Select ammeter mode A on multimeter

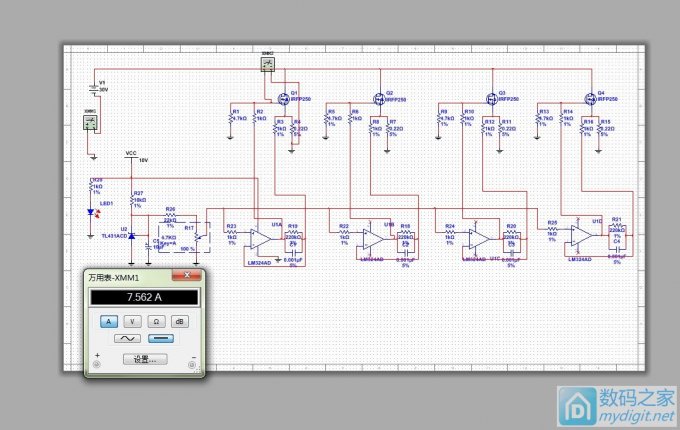coord(108,322)
